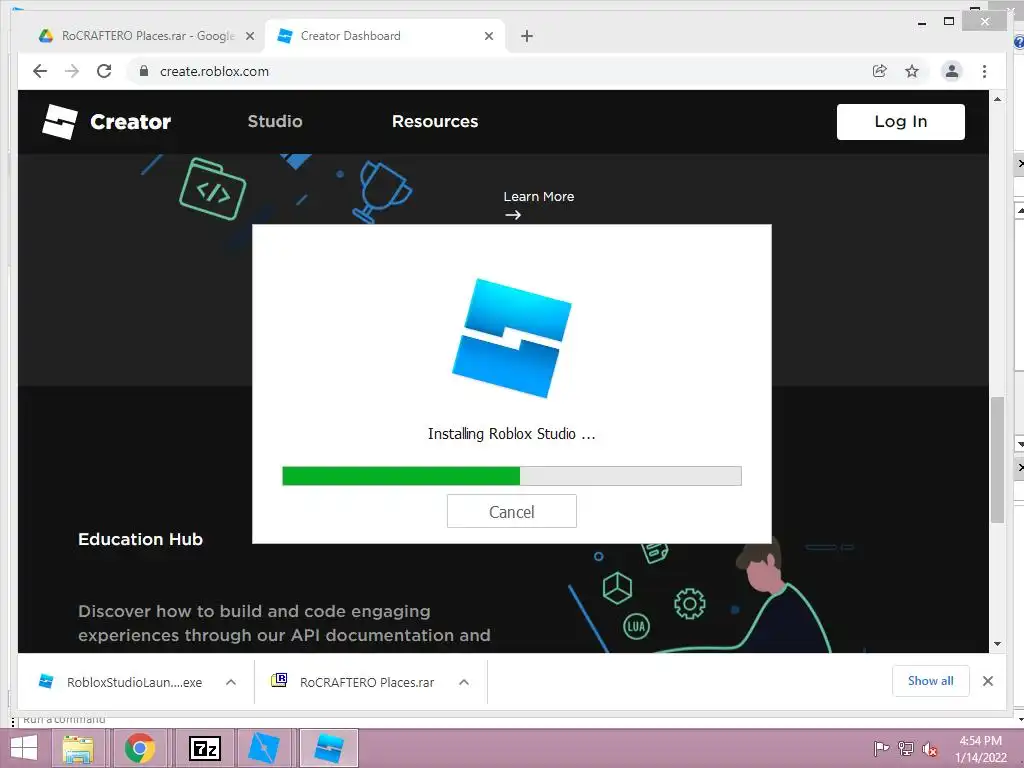1024x768 pixels.
Task: Open downloaded RobloxStudioLauncher exe file
Action: coord(135,682)
